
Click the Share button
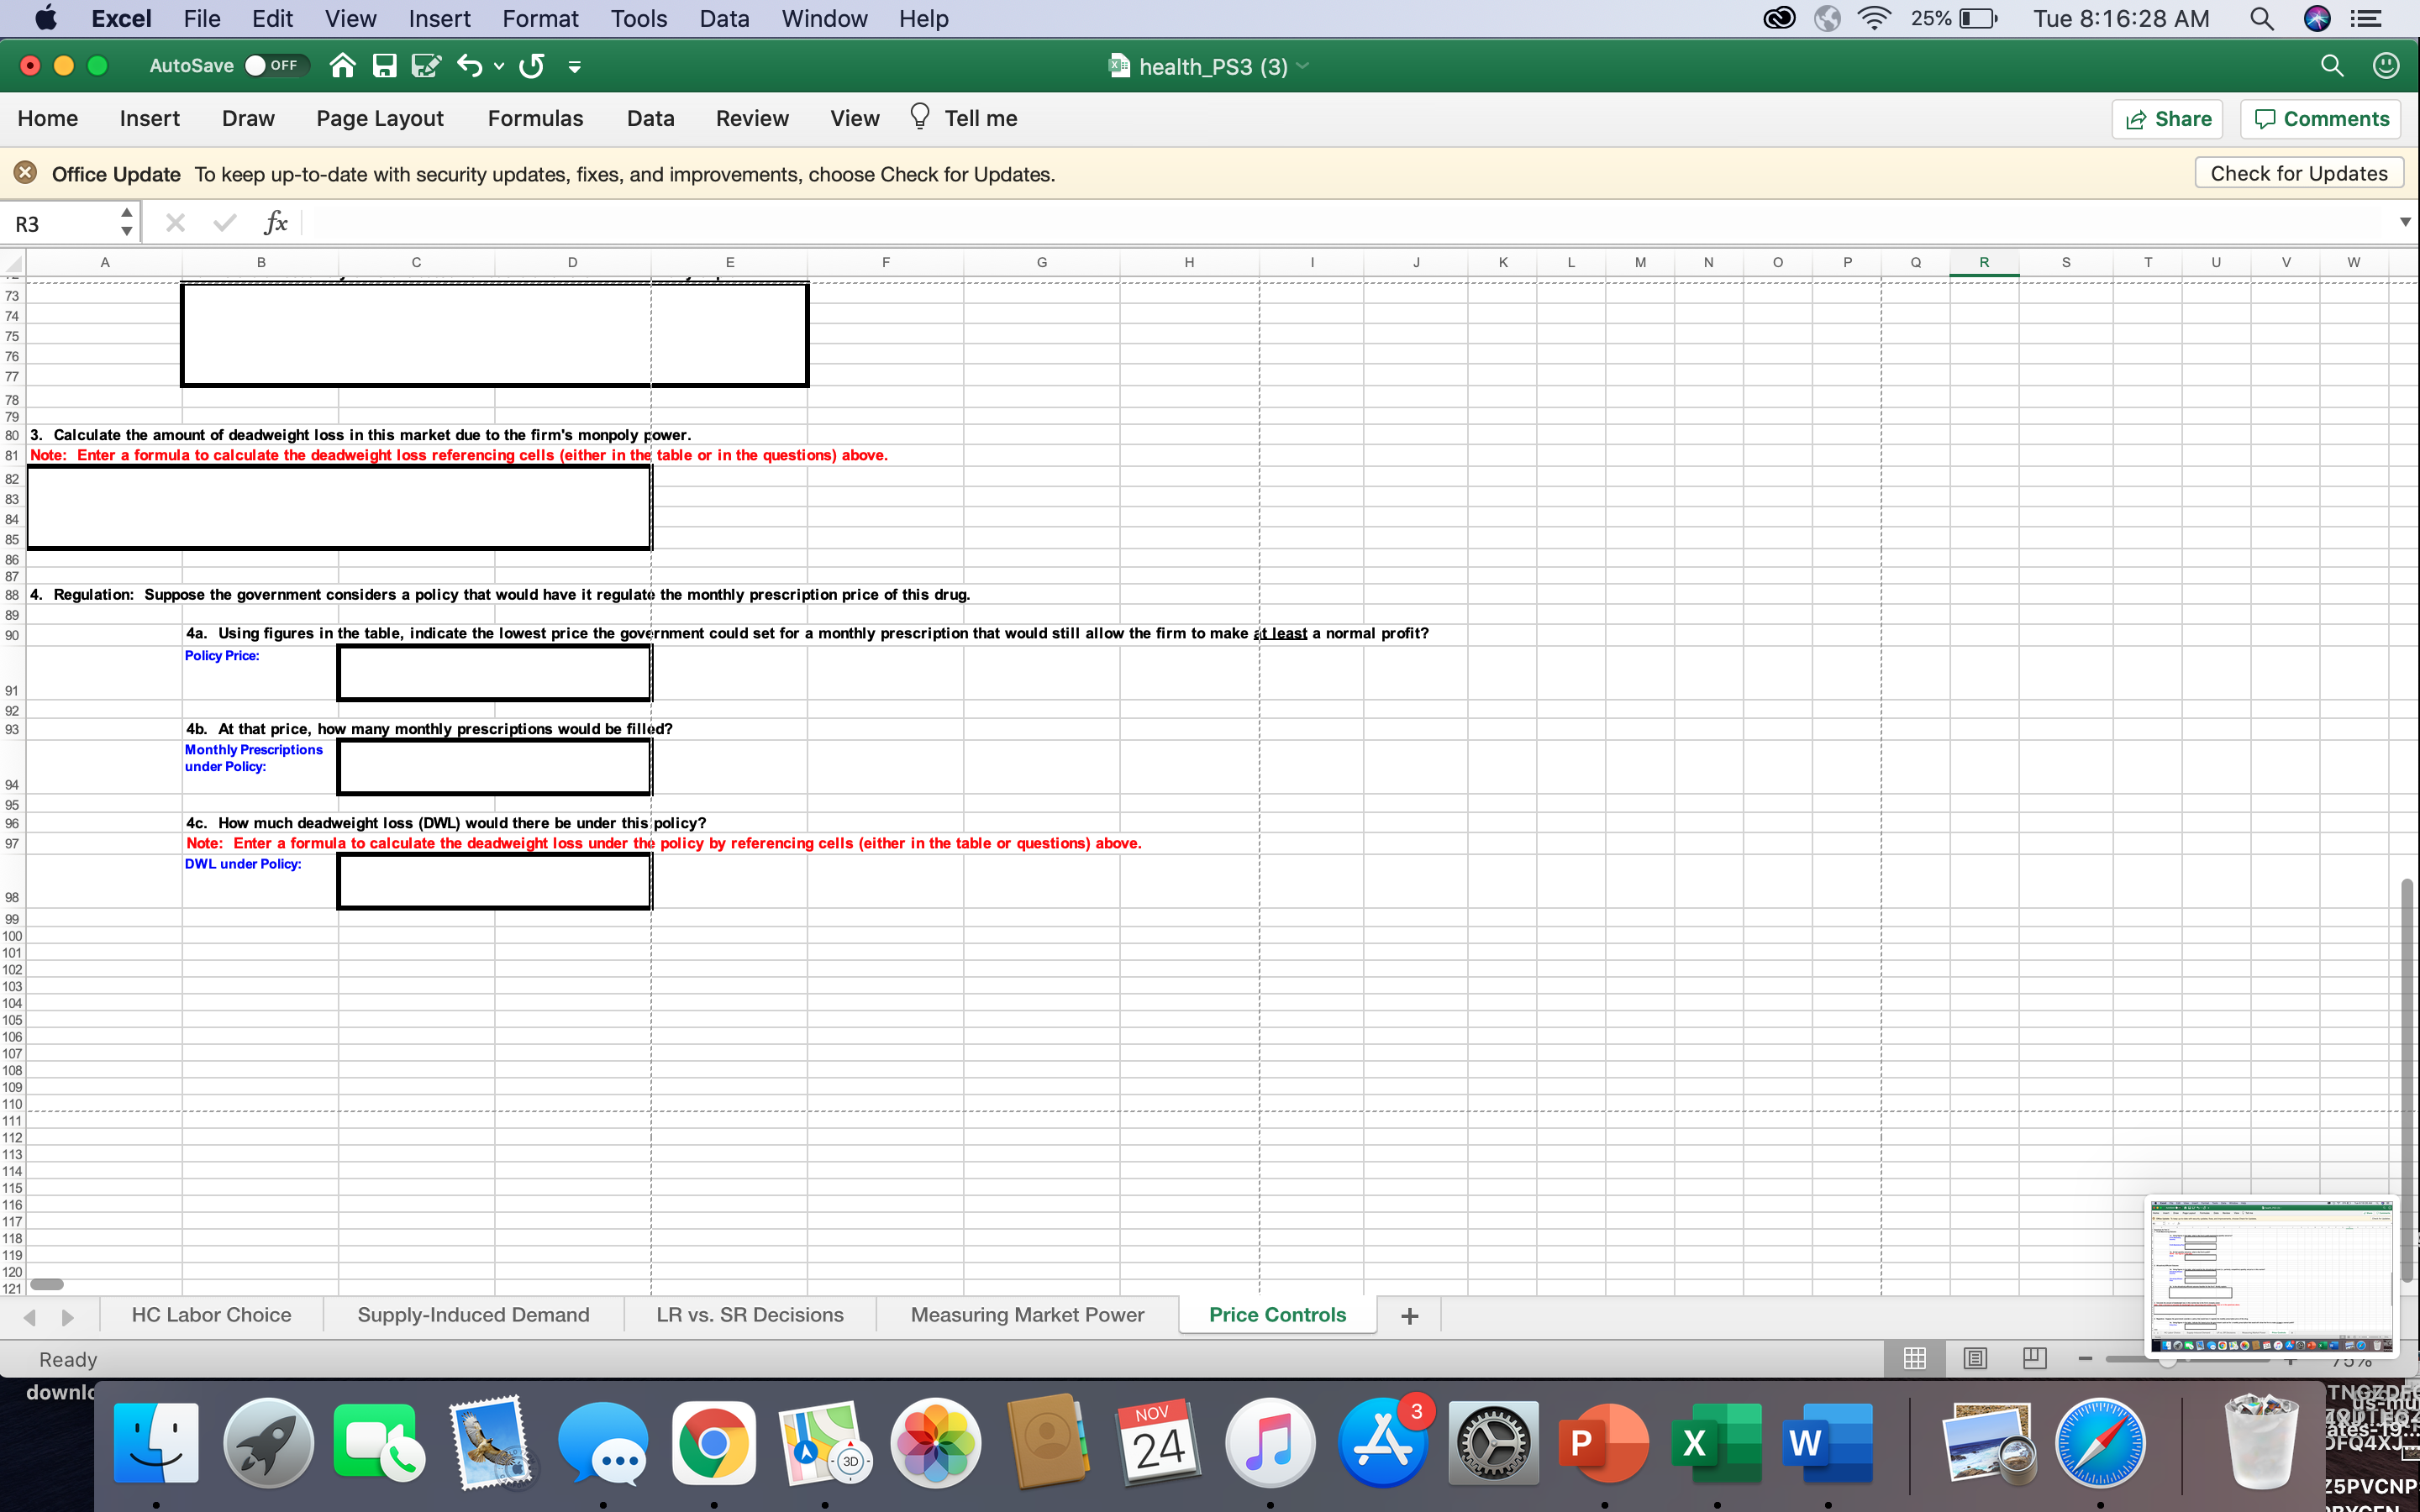2168,118
